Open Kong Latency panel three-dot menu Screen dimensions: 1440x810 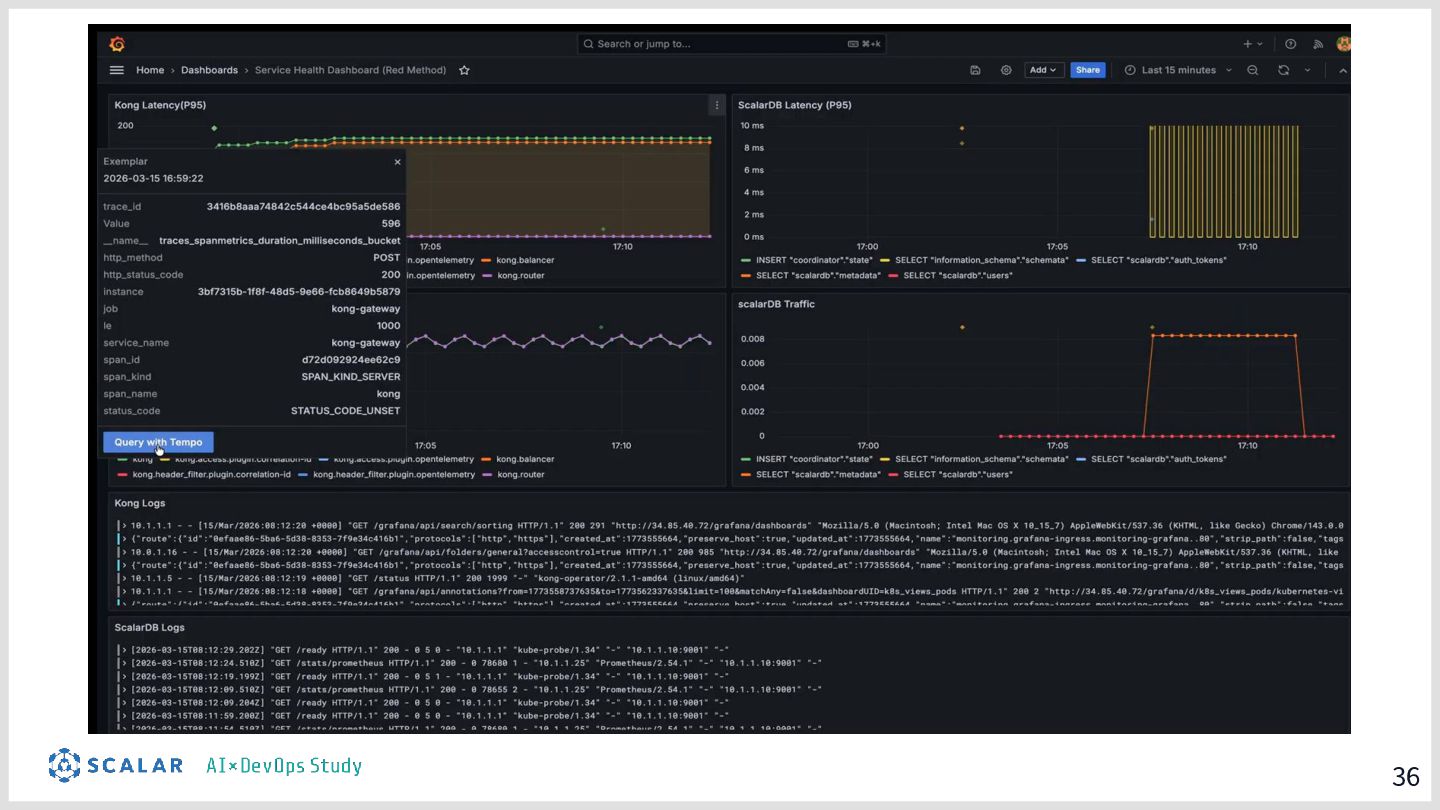pyautogui.click(x=716, y=105)
